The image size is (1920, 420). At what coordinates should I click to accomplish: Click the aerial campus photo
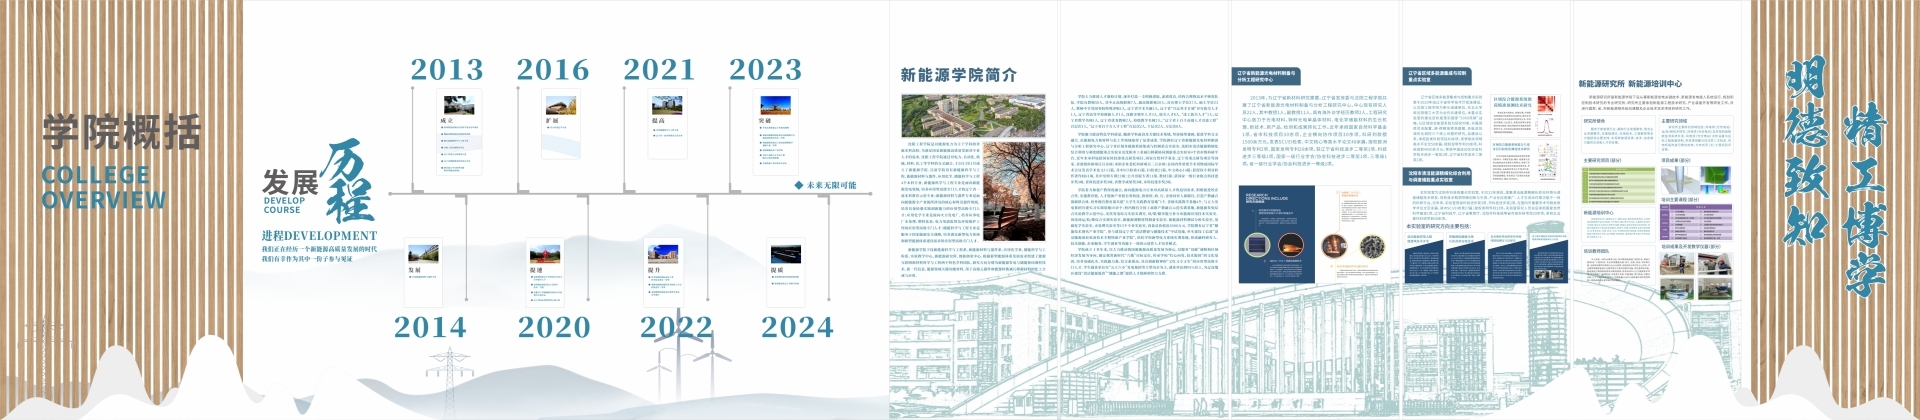[x=973, y=117]
